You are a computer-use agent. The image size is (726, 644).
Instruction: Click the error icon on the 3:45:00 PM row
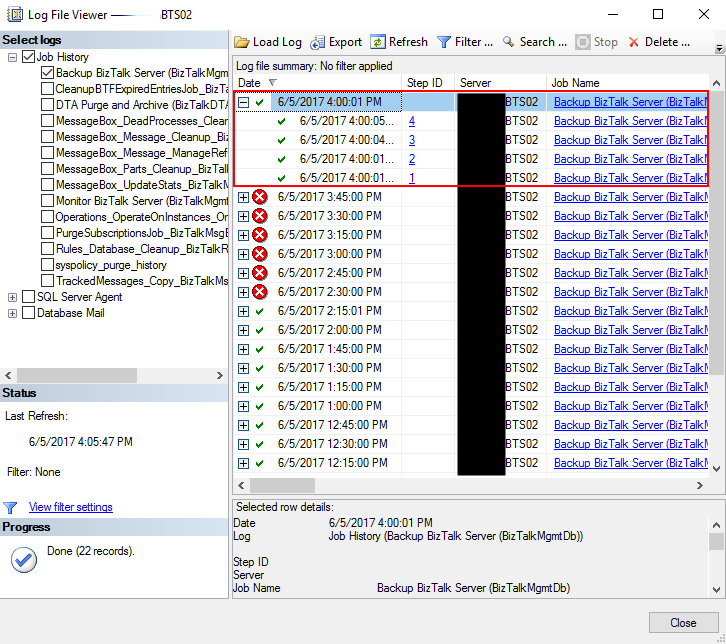[x=260, y=197]
